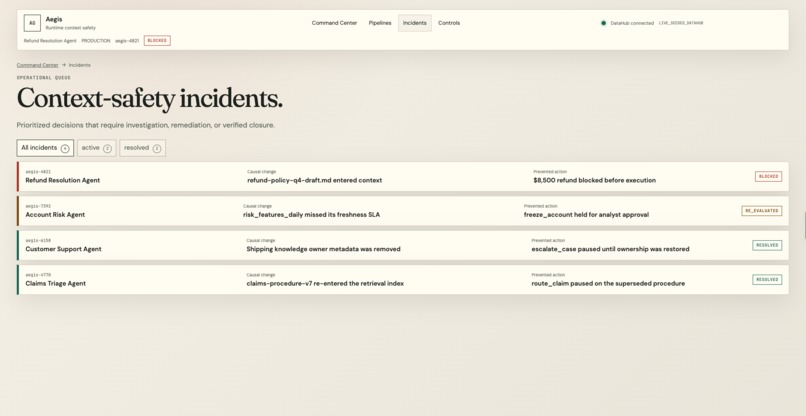Filter incidents by active
806x416 pixels.
[x=97, y=148]
